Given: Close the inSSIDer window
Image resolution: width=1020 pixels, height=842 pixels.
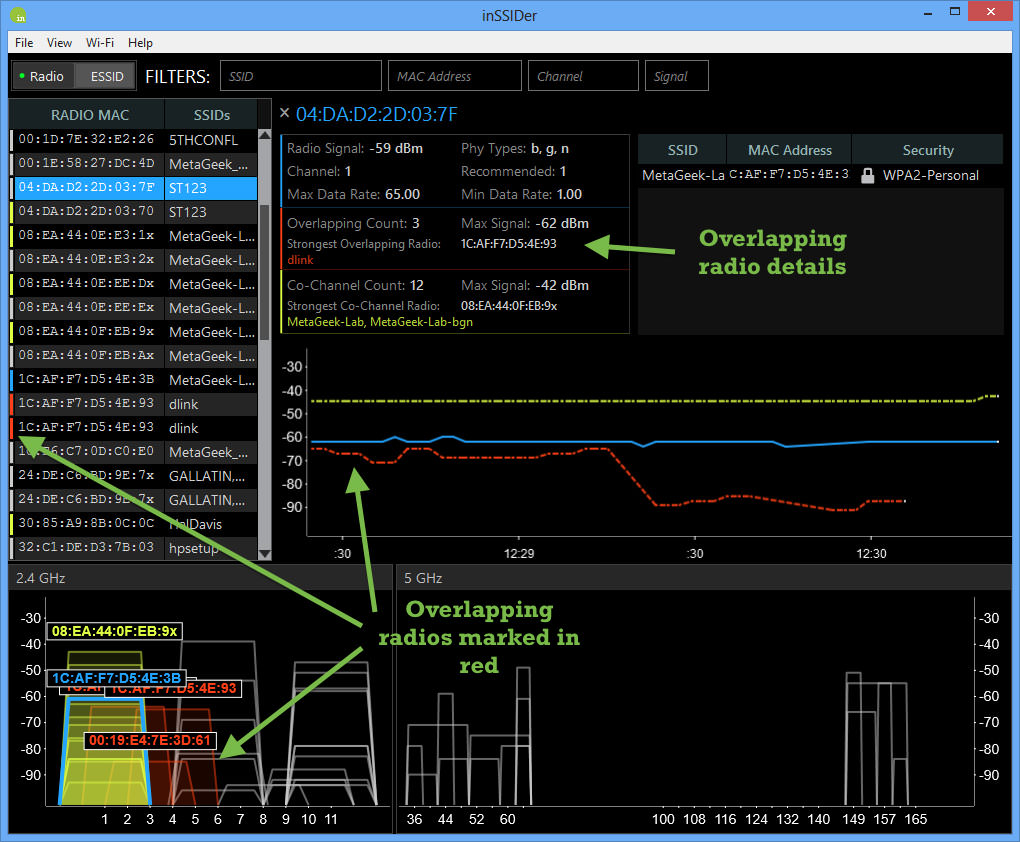Looking at the screenshot, I should pyautogui.click(x=991, y=12).
